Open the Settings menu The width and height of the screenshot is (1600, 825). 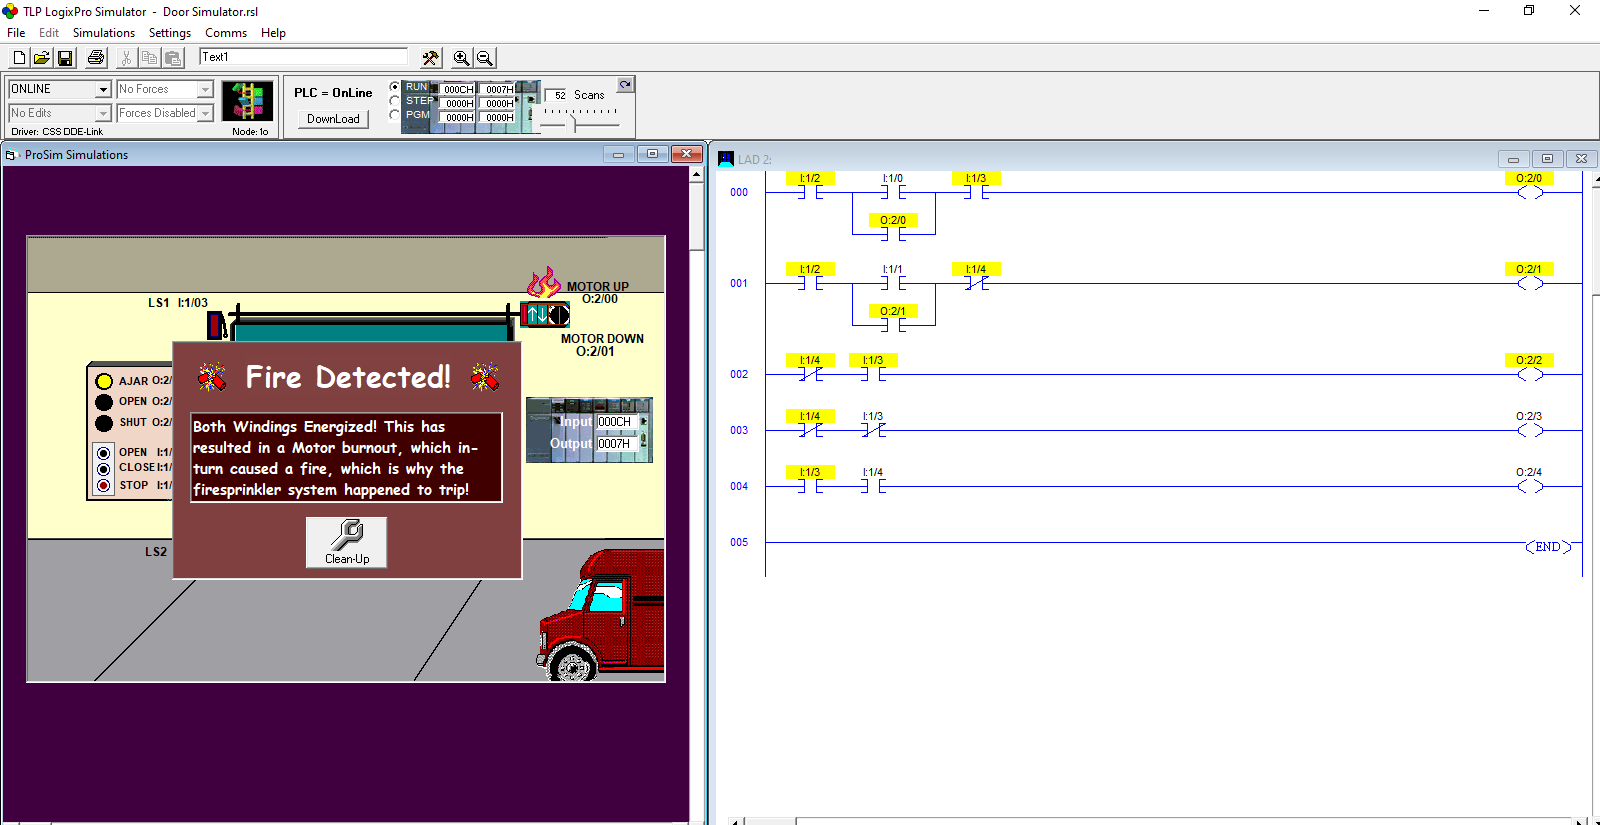[170, 33]
